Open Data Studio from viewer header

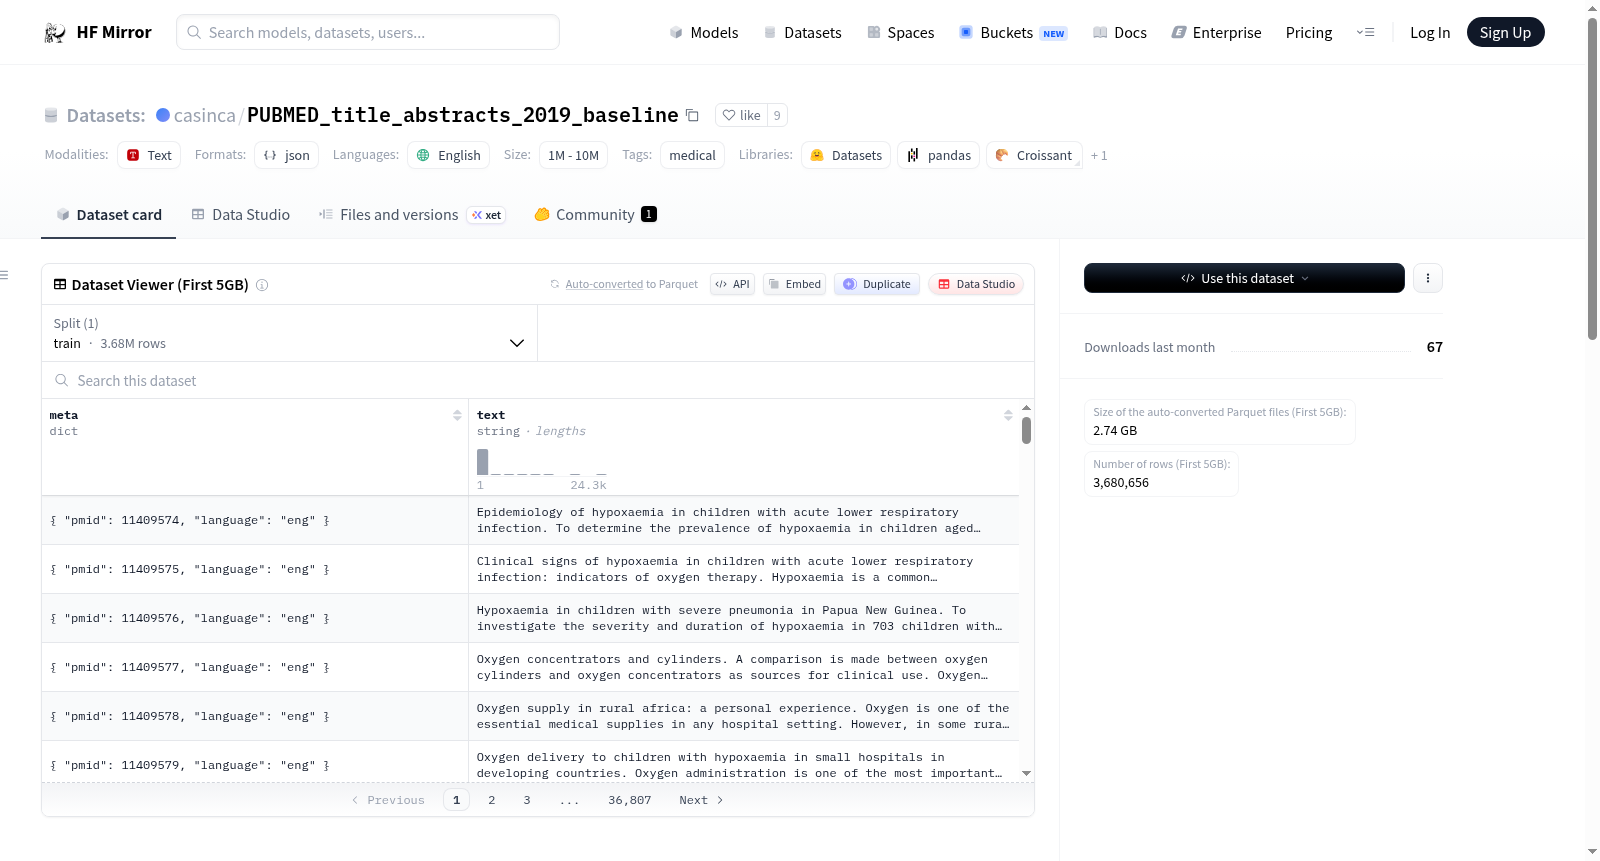(x=976, y=284)
